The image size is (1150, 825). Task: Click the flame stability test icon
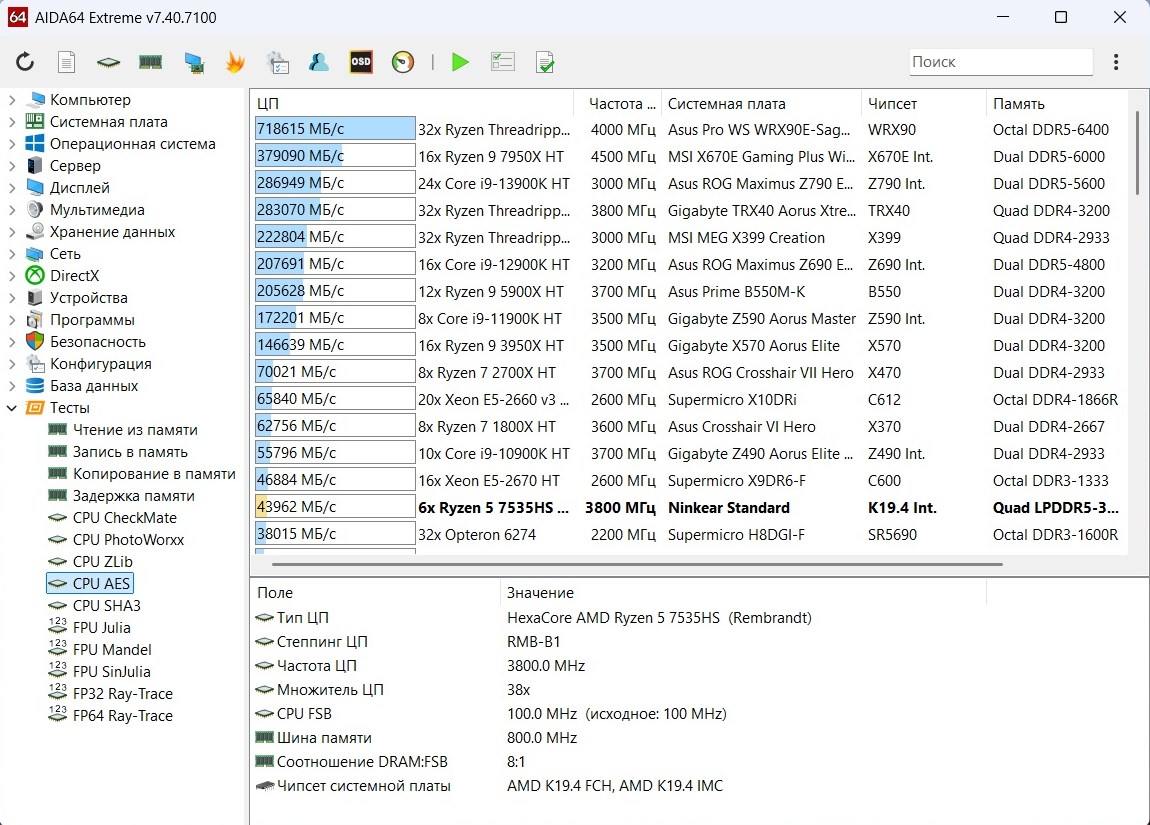point(235,62)
